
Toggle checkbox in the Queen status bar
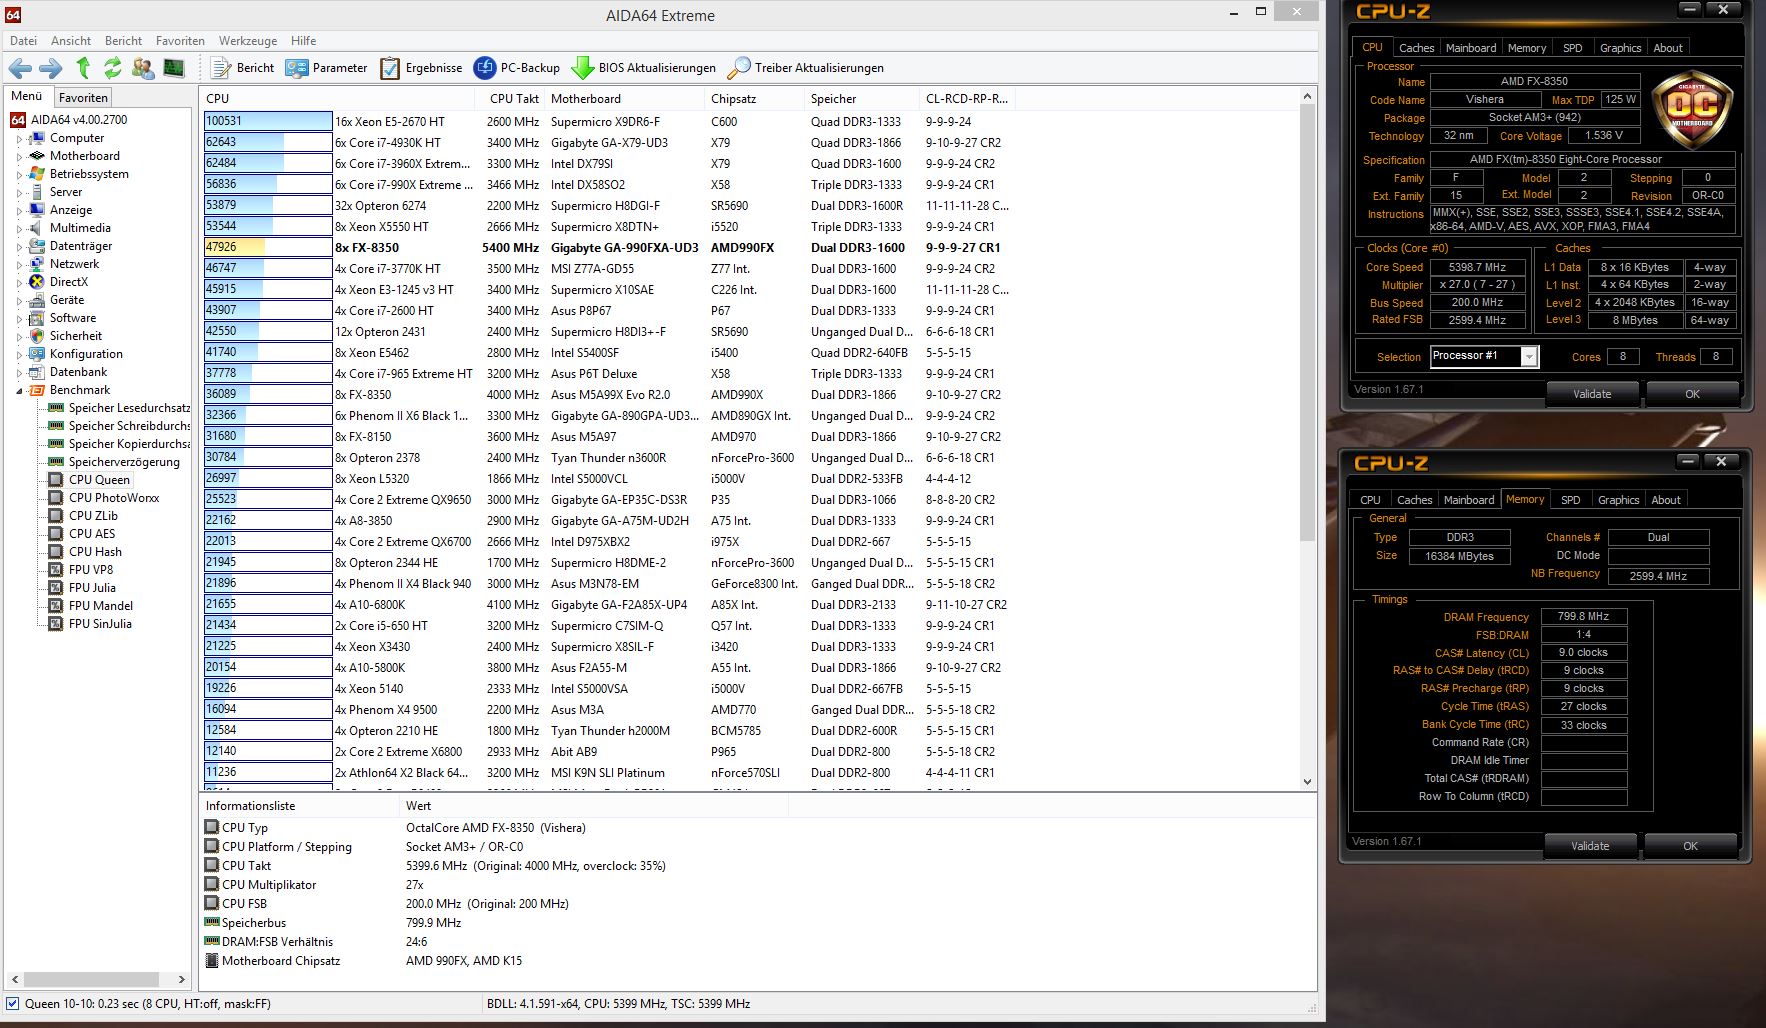(x=13, y=1003)
